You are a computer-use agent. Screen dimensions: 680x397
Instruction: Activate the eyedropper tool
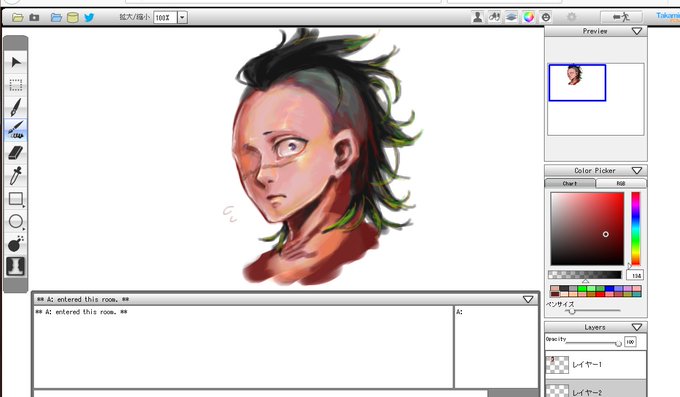pos(16,176)
